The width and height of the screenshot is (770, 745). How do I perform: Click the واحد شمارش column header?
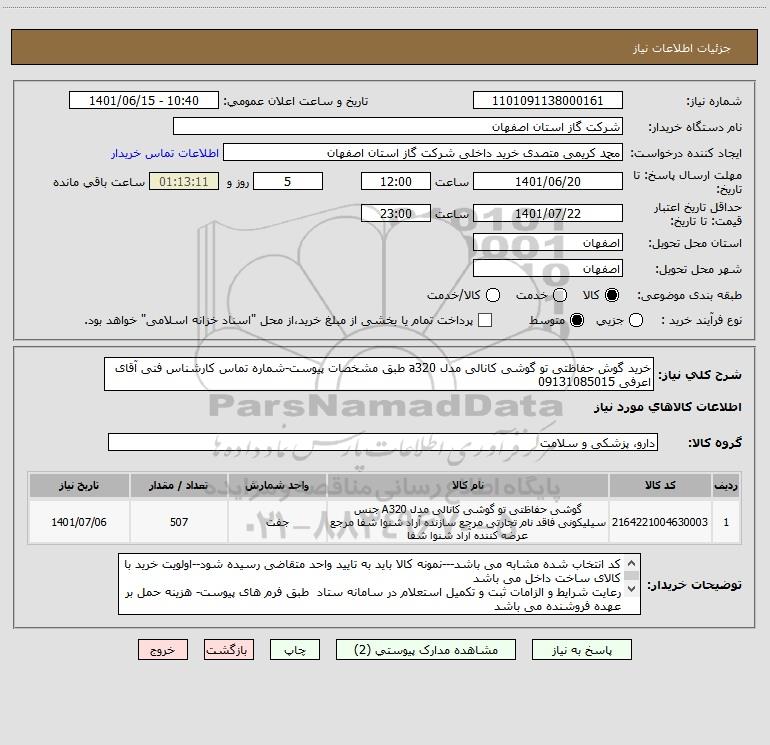[277, 485]
